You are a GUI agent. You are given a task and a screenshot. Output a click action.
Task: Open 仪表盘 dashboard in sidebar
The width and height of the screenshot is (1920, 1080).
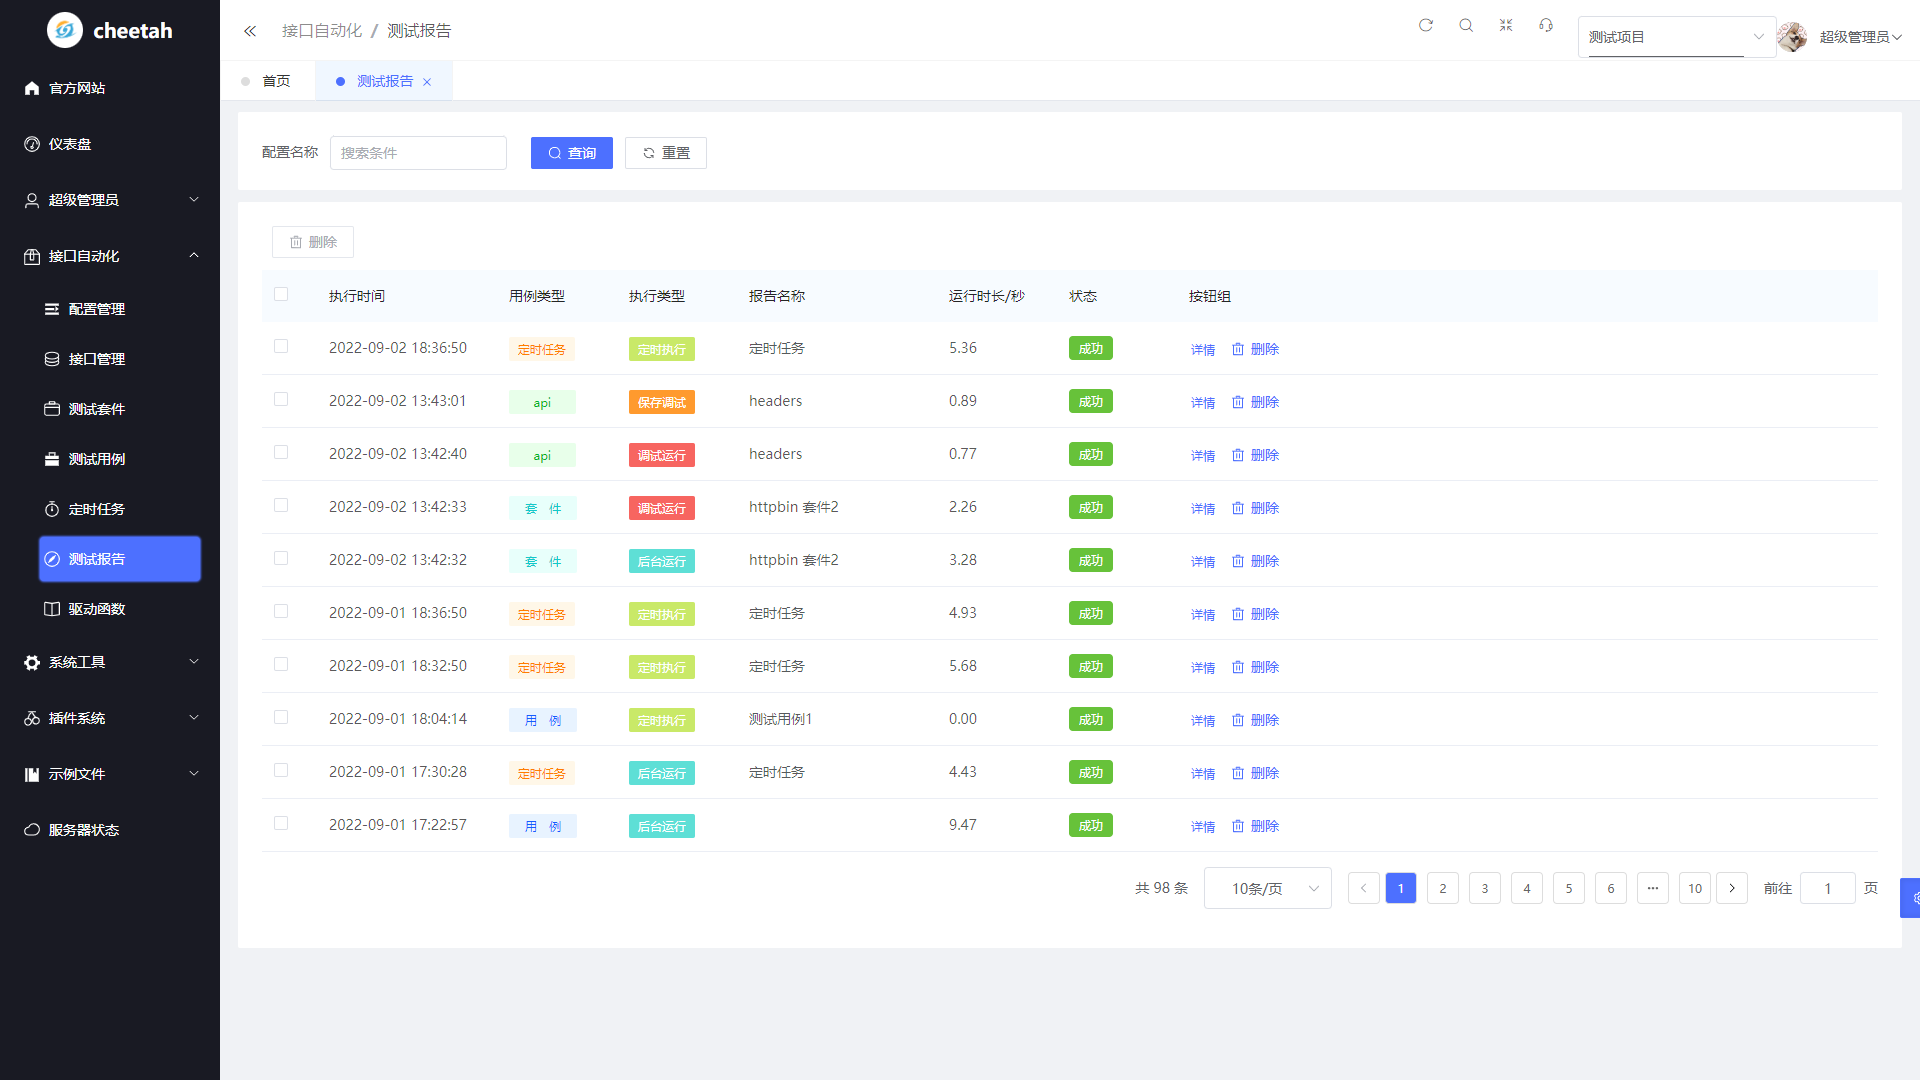pyautogui.click(x=70, y=144)
